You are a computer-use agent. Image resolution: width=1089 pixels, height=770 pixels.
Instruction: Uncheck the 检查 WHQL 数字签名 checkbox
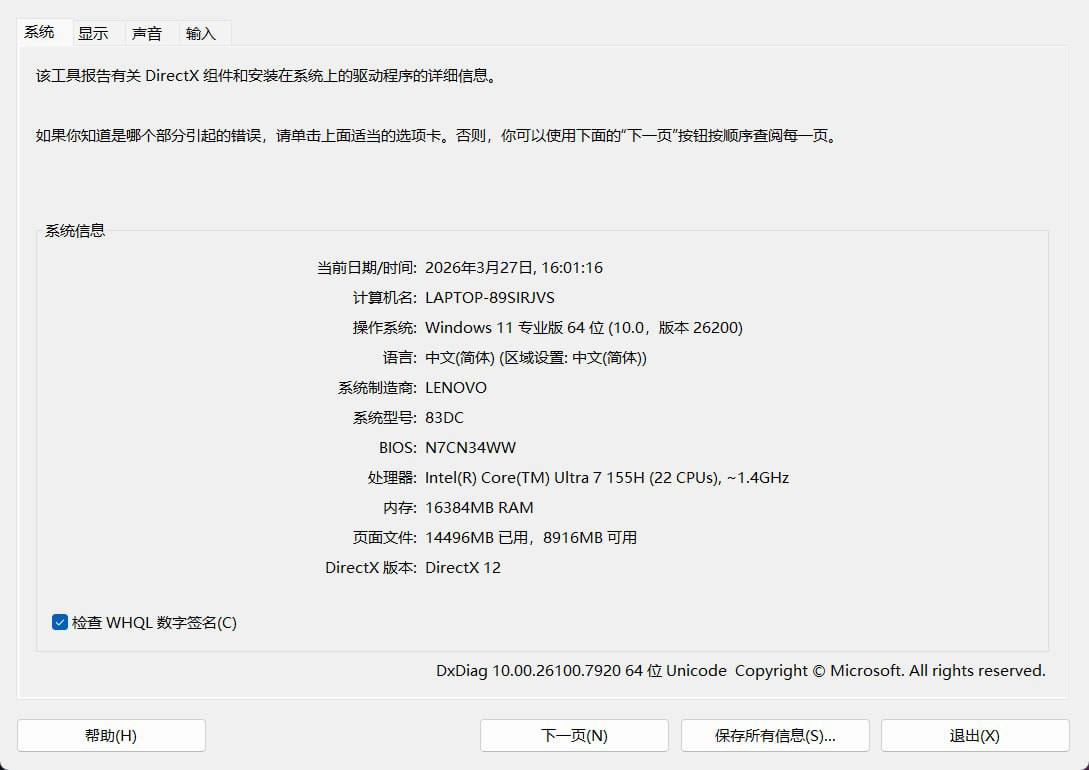pyautogui.click(x=60, y=623)
